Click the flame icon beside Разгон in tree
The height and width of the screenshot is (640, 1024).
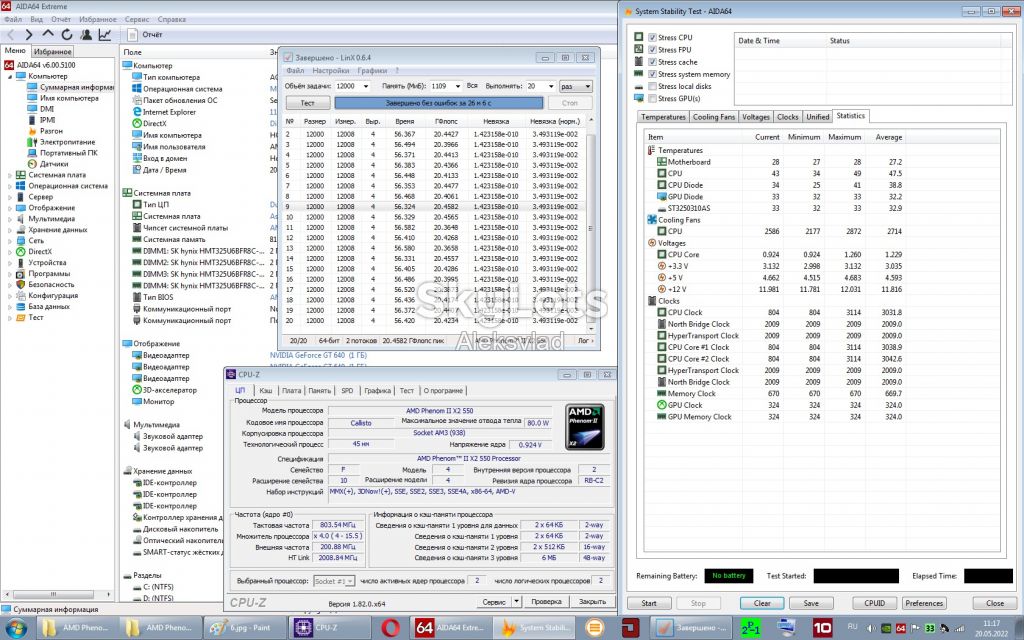click(x=32, y=131)
